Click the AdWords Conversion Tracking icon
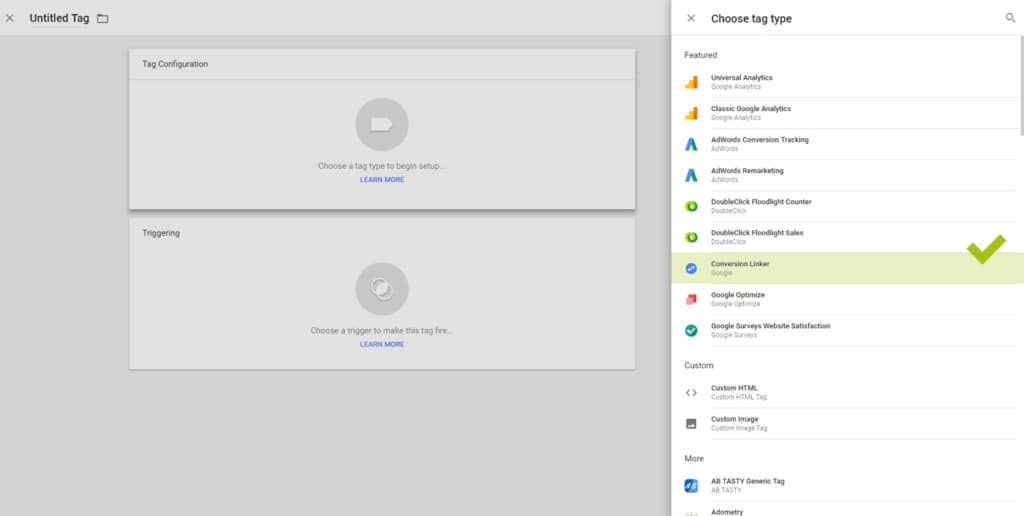 [x=691, y=144]
